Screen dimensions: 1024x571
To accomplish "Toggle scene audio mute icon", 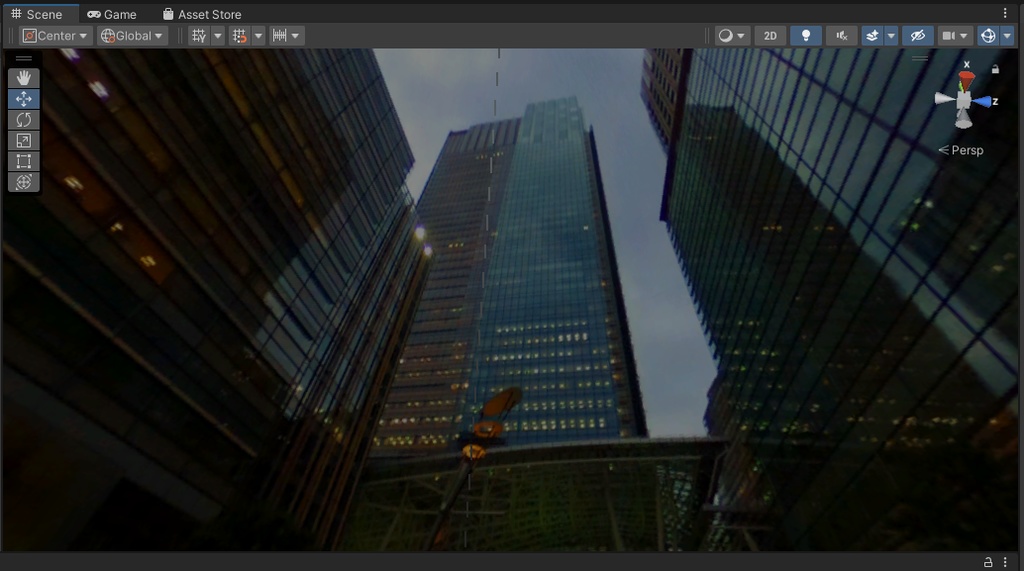I will [x=842, y=36].
